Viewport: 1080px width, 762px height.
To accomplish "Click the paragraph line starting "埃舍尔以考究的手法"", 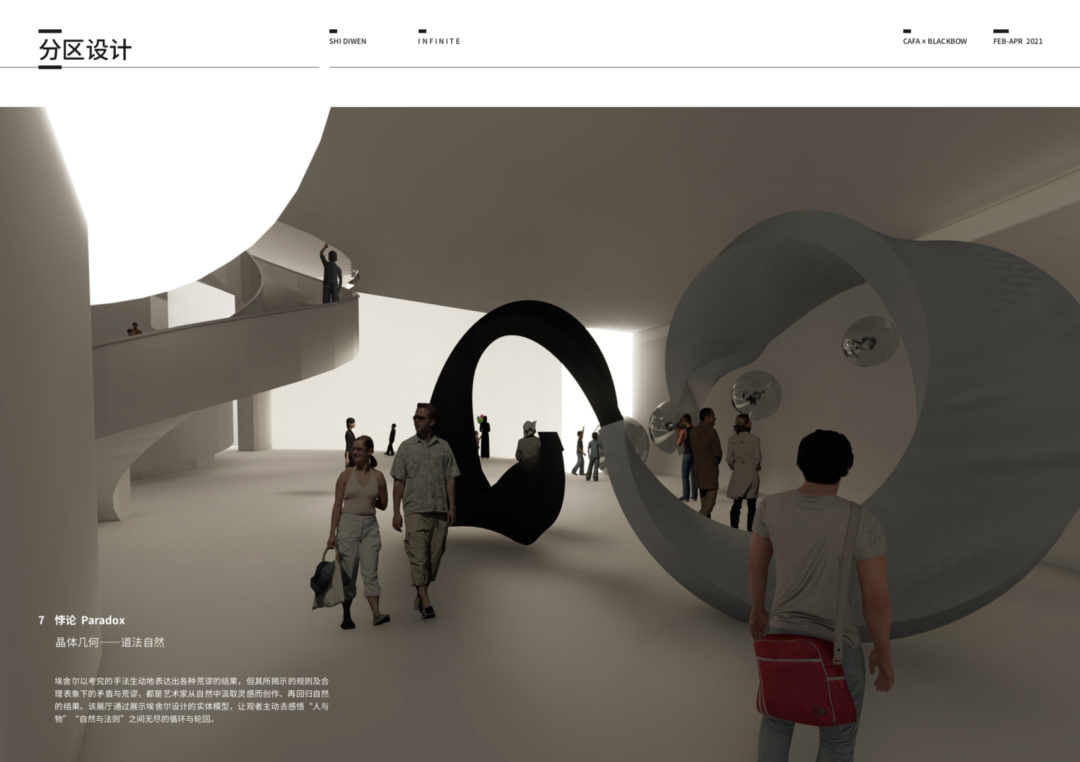I will (x=192, y=681).
